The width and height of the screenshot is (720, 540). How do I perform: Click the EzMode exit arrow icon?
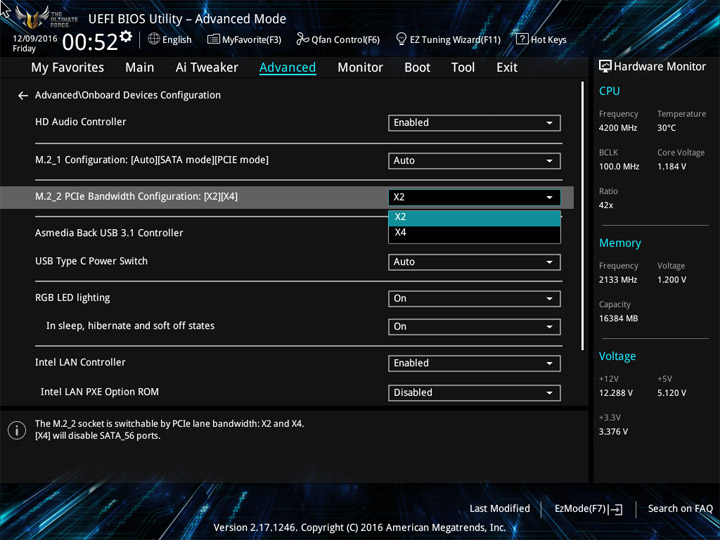click(x=616, y=509)
